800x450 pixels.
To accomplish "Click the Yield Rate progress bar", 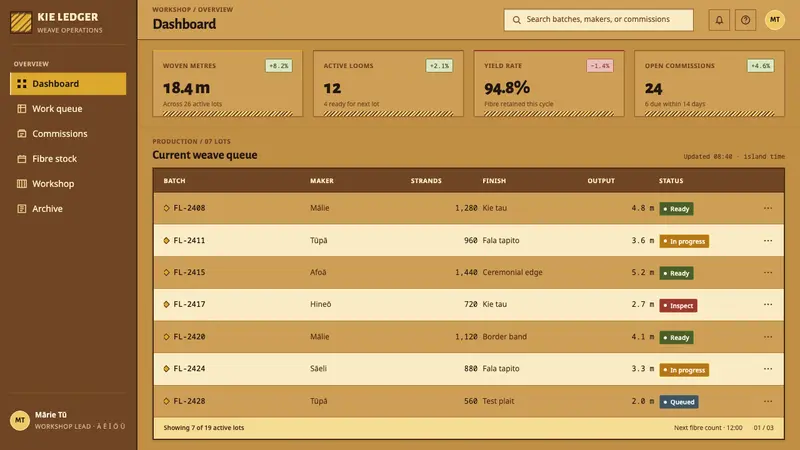I will pyautogui.click(x=549, y=114).
